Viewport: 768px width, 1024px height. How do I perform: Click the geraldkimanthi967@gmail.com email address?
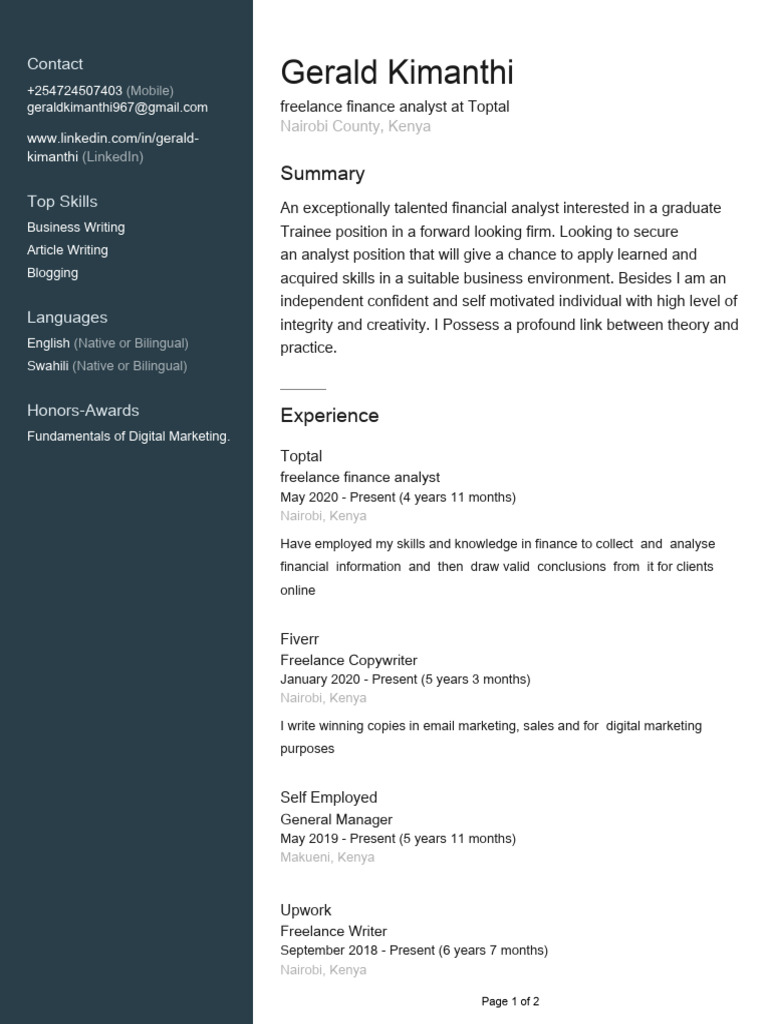click(x=117, y=108)
